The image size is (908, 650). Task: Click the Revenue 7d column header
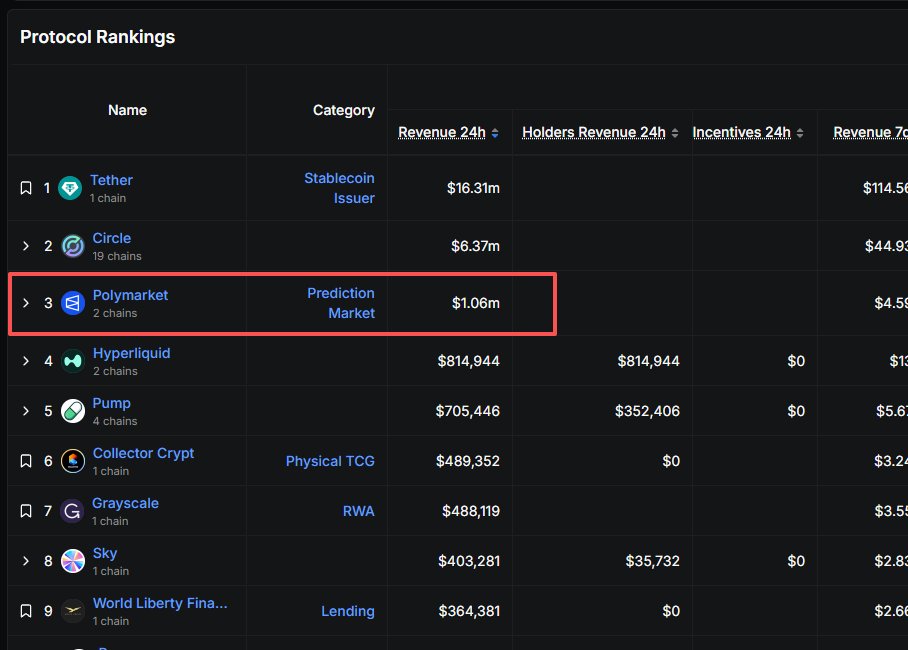pyautogui.click(x=870, y=132)
